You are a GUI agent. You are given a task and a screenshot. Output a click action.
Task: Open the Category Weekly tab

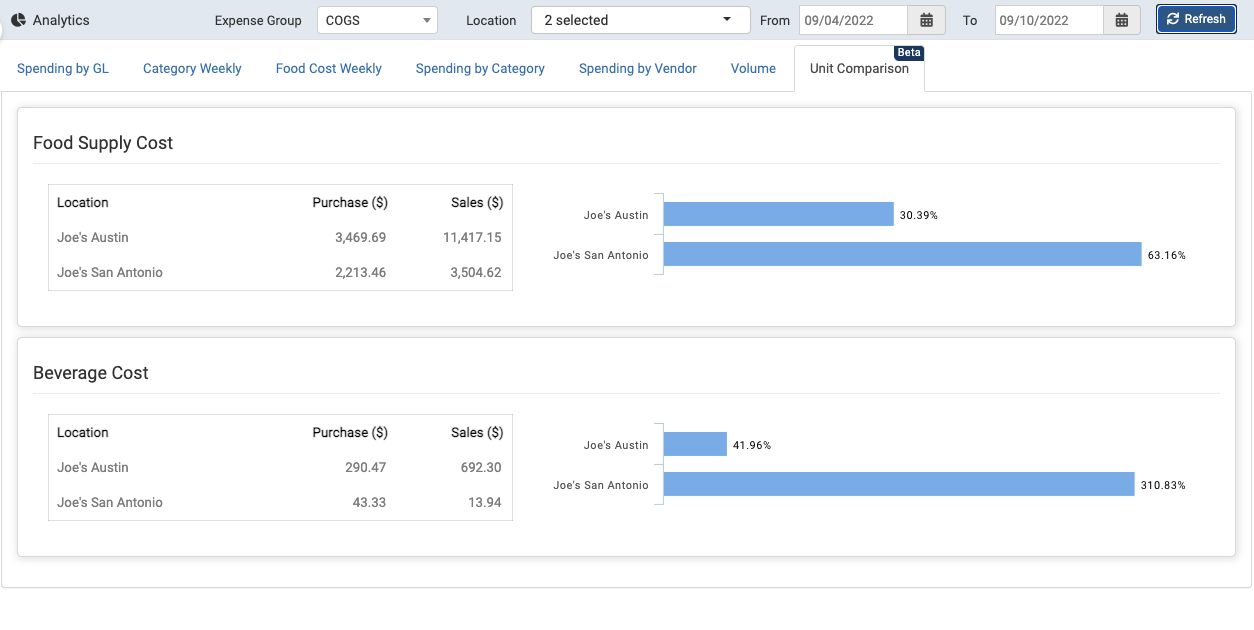tap(192, 68)
